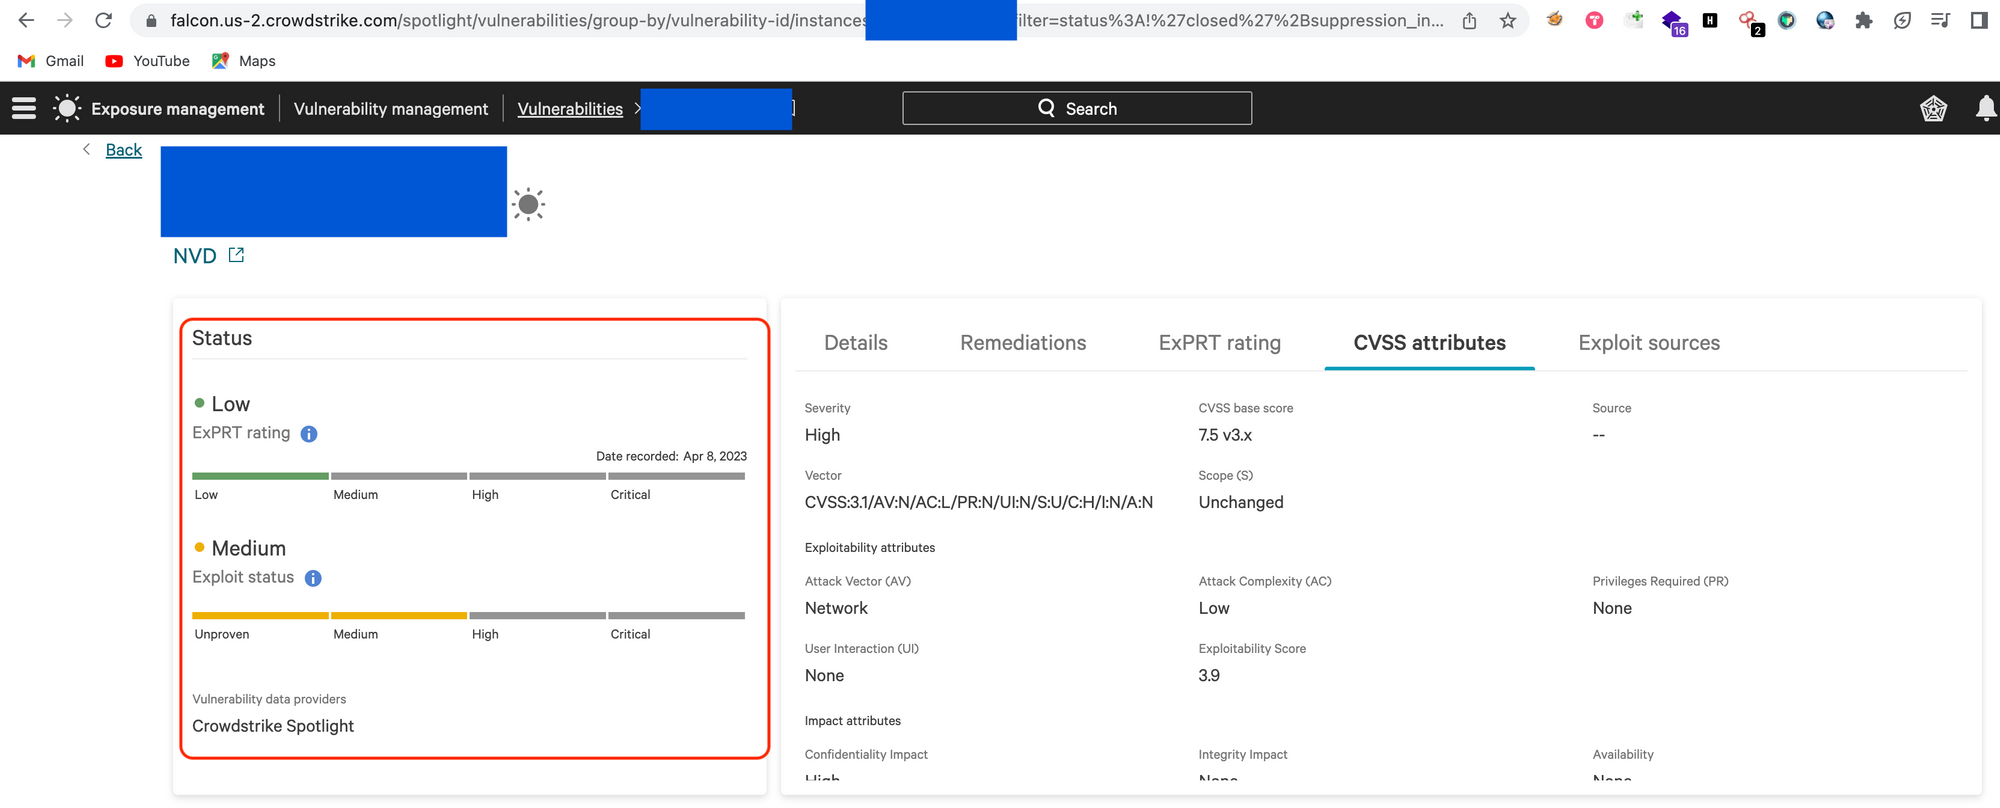Click the Exploitability Score value 3.9

pos(1209,675)
